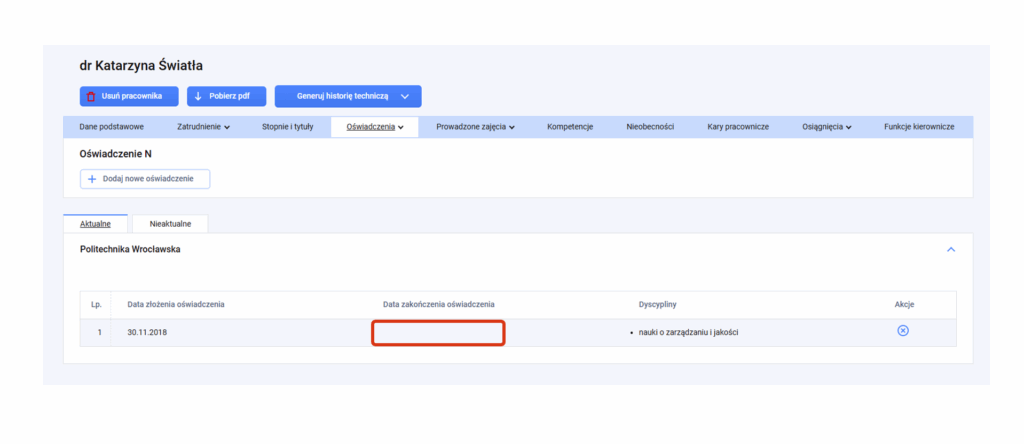This screenshot has width=1024, height=444.
Task: Go to the Kompetencje tab
Action: point(569,127)
